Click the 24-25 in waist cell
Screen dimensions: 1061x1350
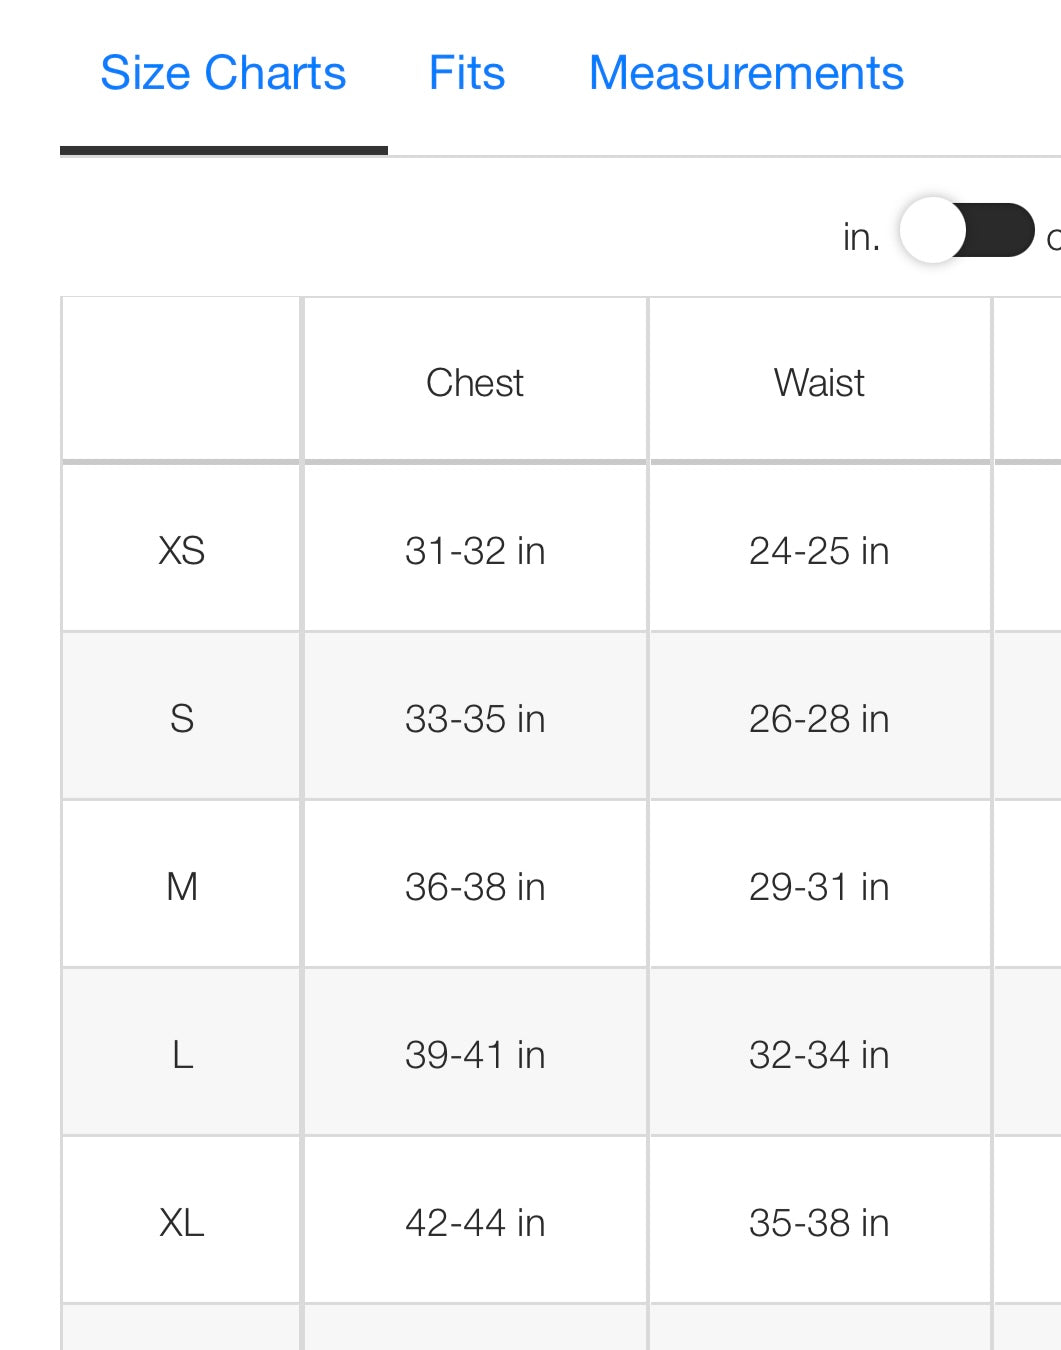click(819, 551)
